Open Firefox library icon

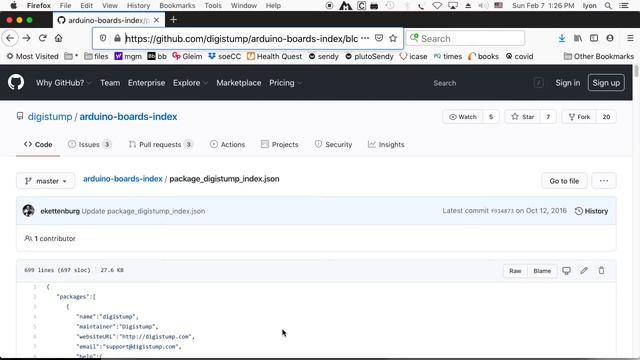pos(578,38)
